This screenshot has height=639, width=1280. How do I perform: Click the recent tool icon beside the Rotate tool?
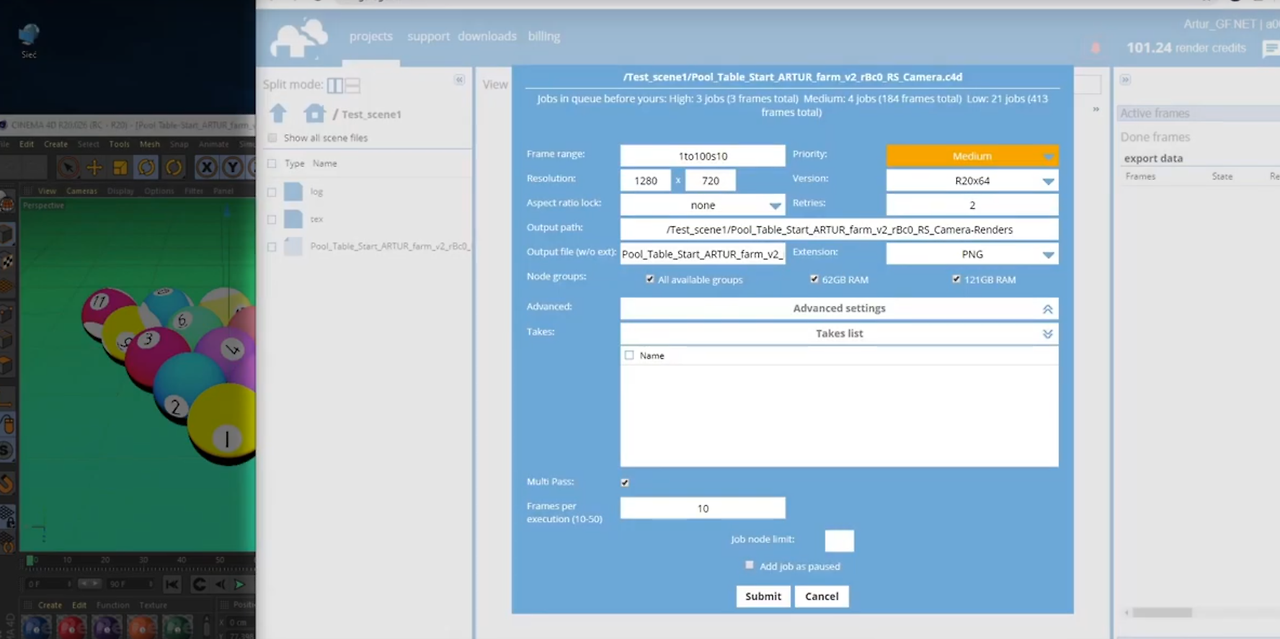click(x=174, y=168)
